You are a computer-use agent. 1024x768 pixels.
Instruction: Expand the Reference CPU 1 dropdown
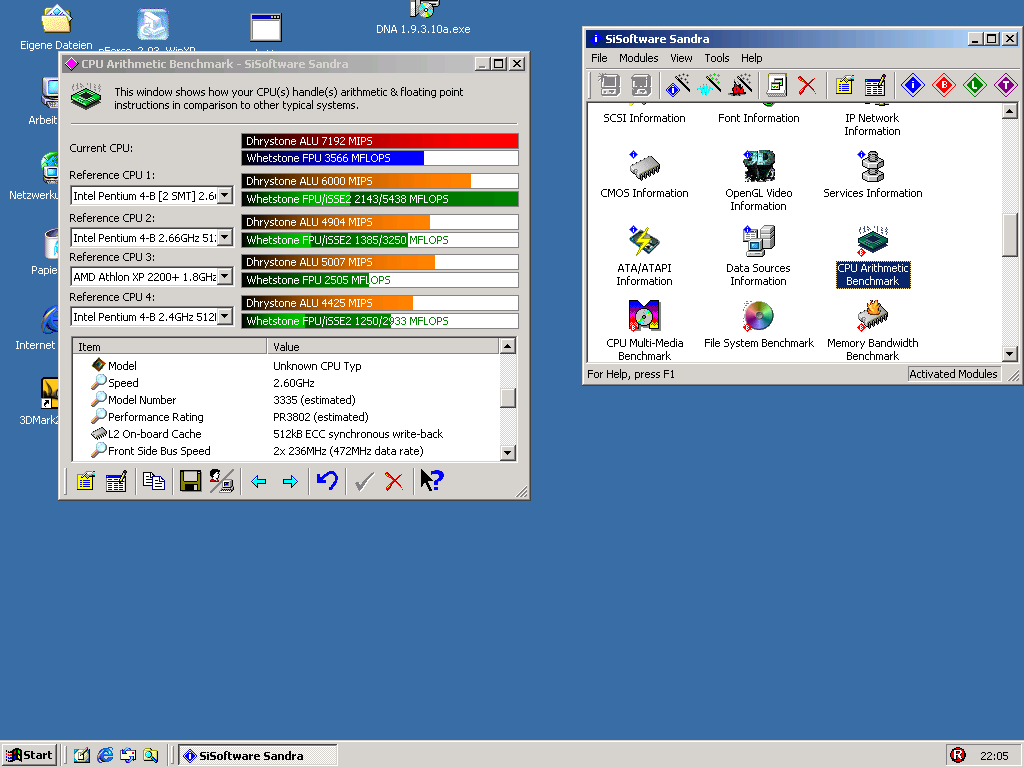pos(225,196)
